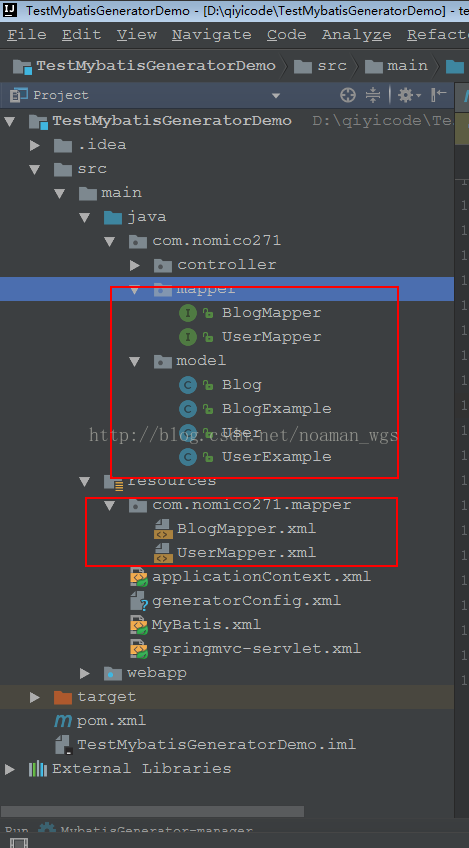Click the UserMapper.xml file icon
Image resolution: width=469 pixels, height=848 pixels.
(x=162, y=553)
